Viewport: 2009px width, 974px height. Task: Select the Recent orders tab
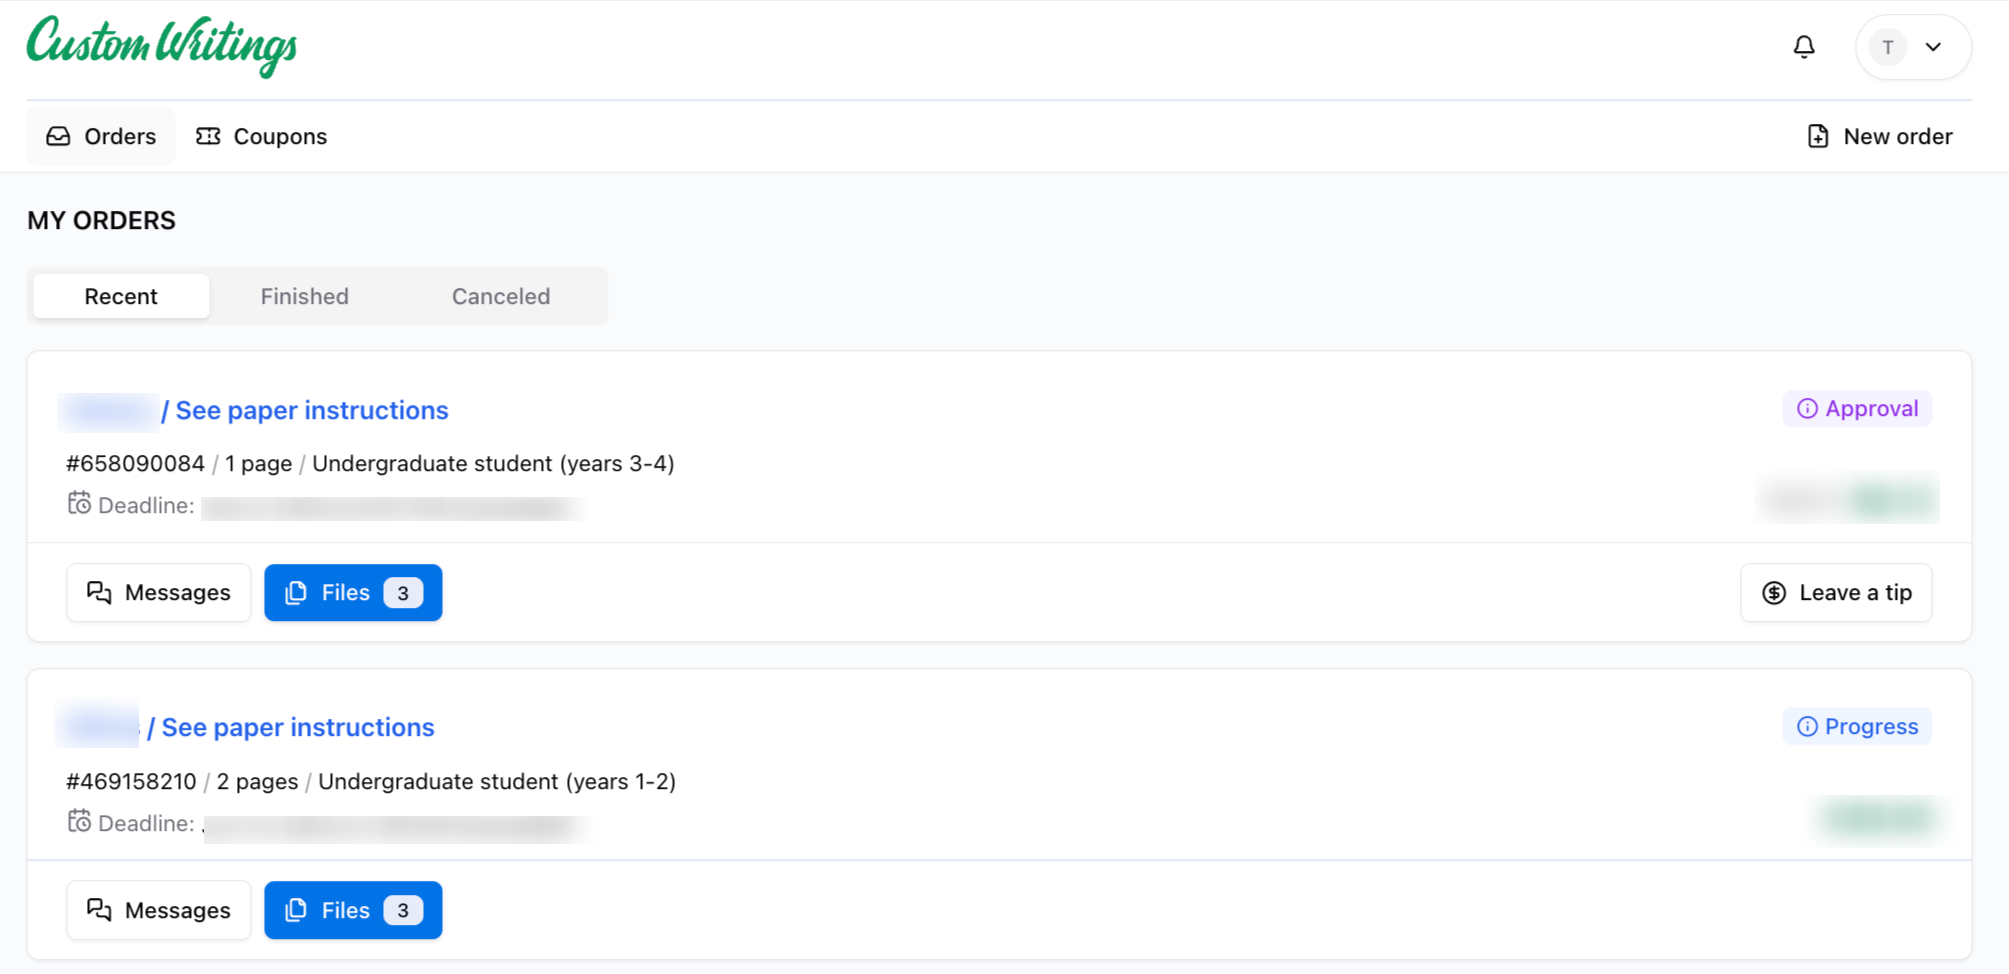(121, 296)
